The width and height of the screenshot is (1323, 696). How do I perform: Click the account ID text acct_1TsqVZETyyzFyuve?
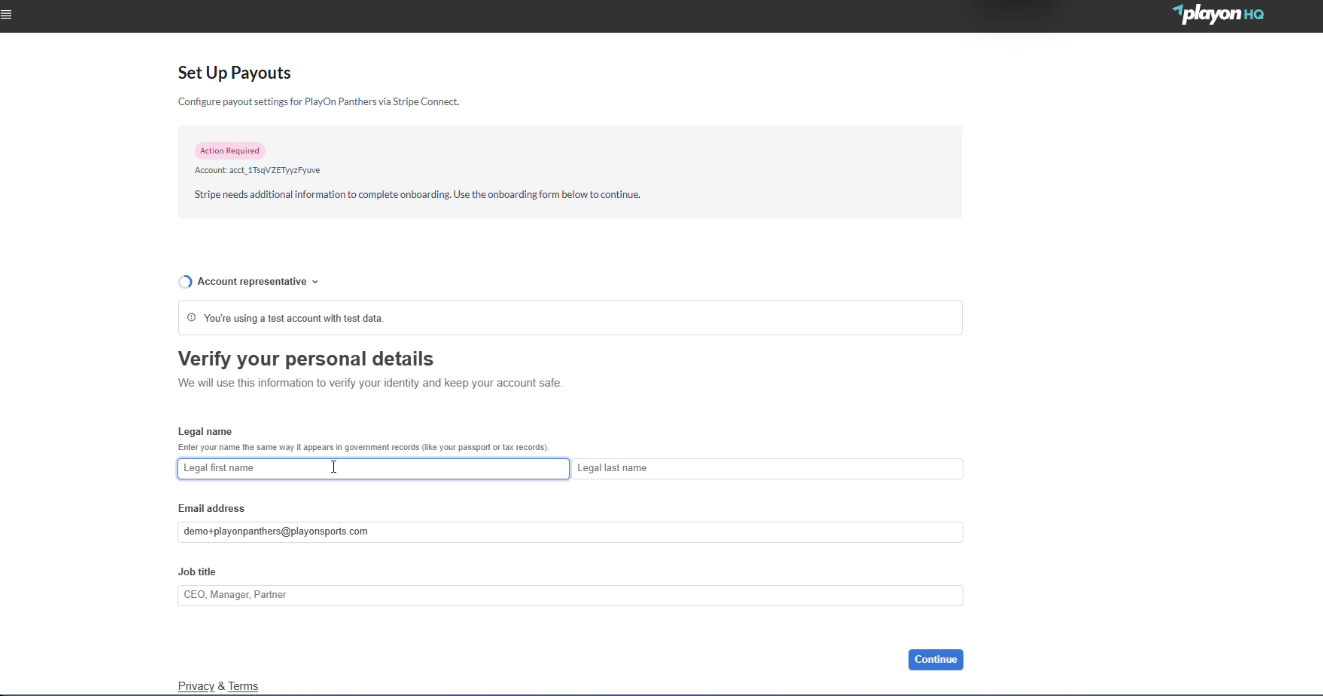click(x=274, y=170)
